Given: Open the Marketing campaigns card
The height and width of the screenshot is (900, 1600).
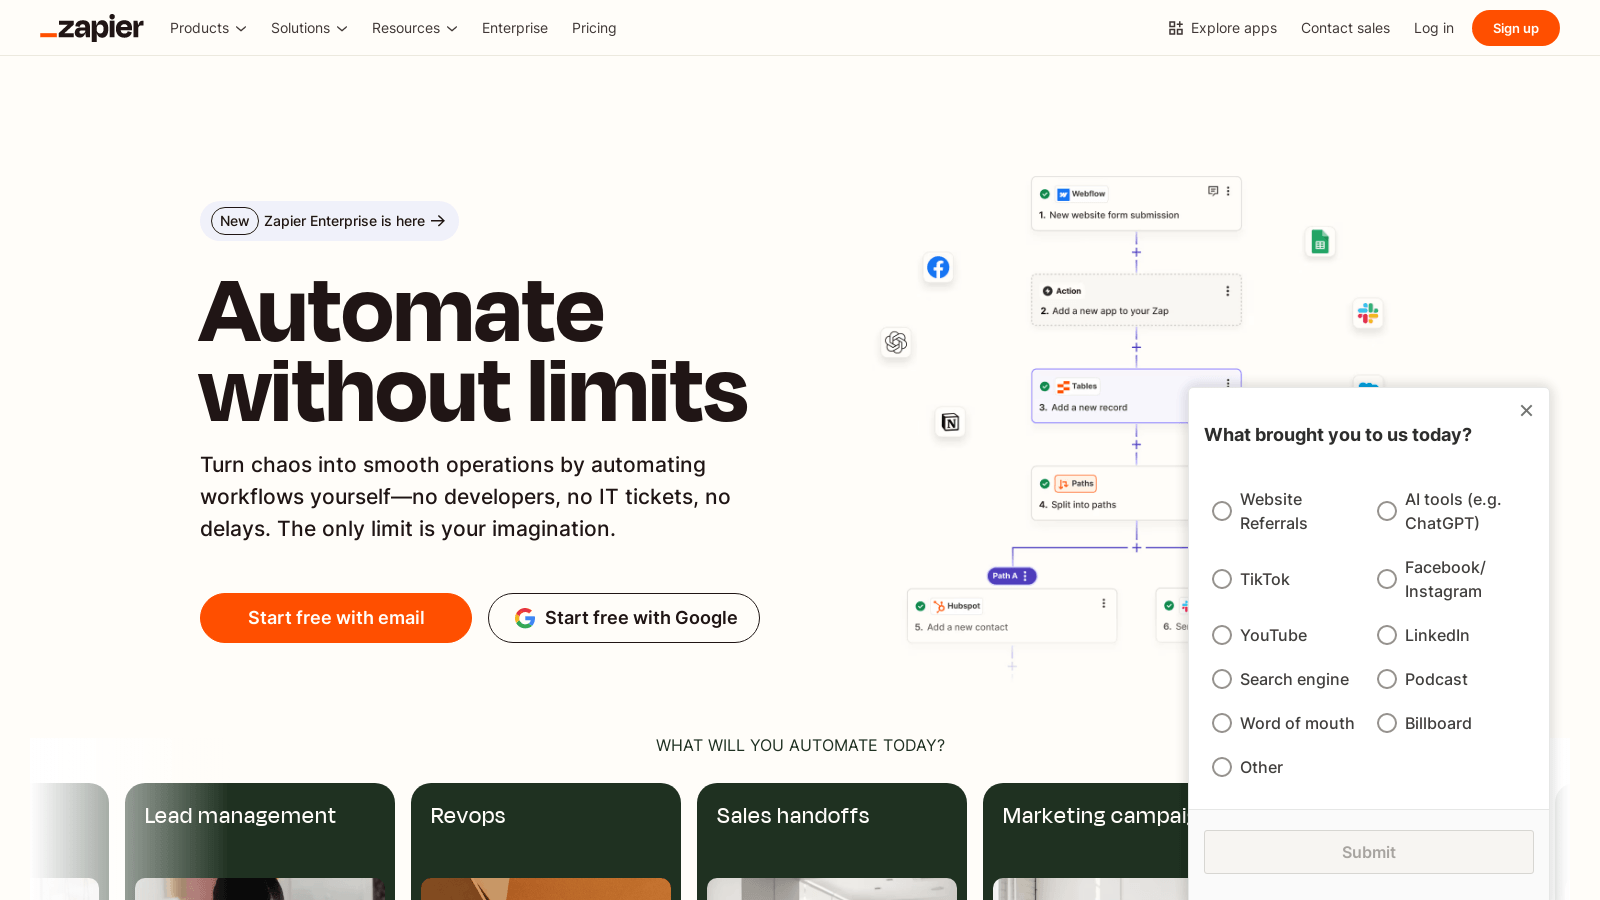Looking at the screenshot, I should click(x=1086, y=841).
